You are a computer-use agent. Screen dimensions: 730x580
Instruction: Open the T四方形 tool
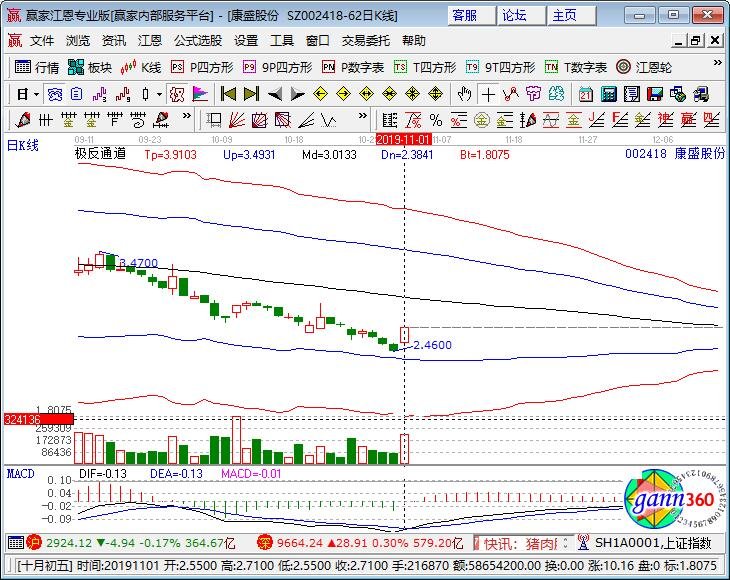(x=425, y=67)
